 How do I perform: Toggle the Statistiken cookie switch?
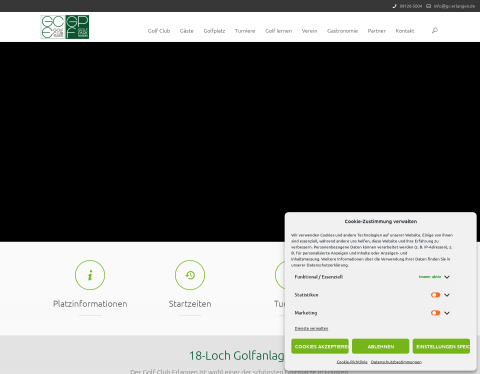pos(435,295)
